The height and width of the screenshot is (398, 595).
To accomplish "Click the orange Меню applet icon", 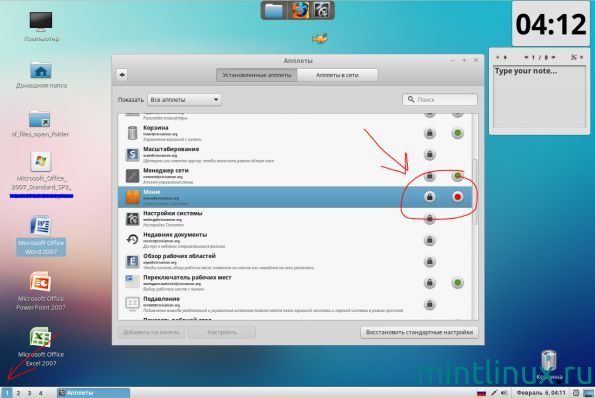I will click(x=132, y=197).
